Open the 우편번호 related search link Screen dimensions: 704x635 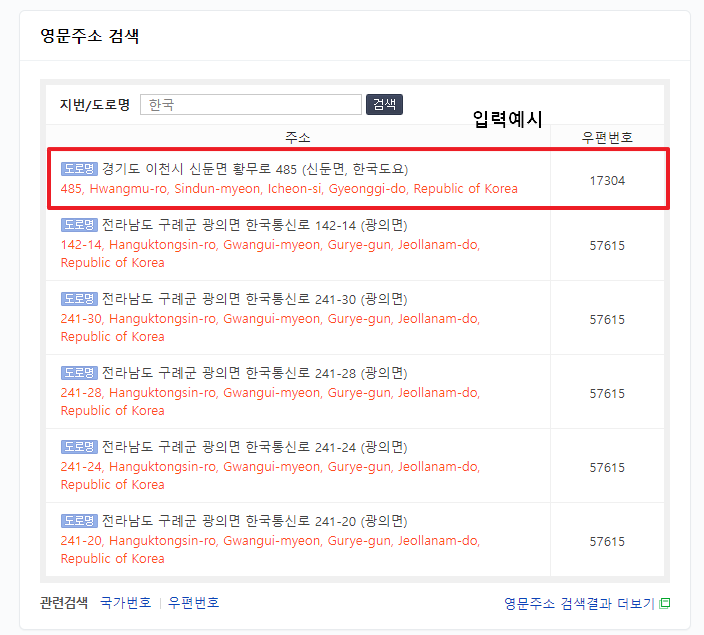[194, 603]
